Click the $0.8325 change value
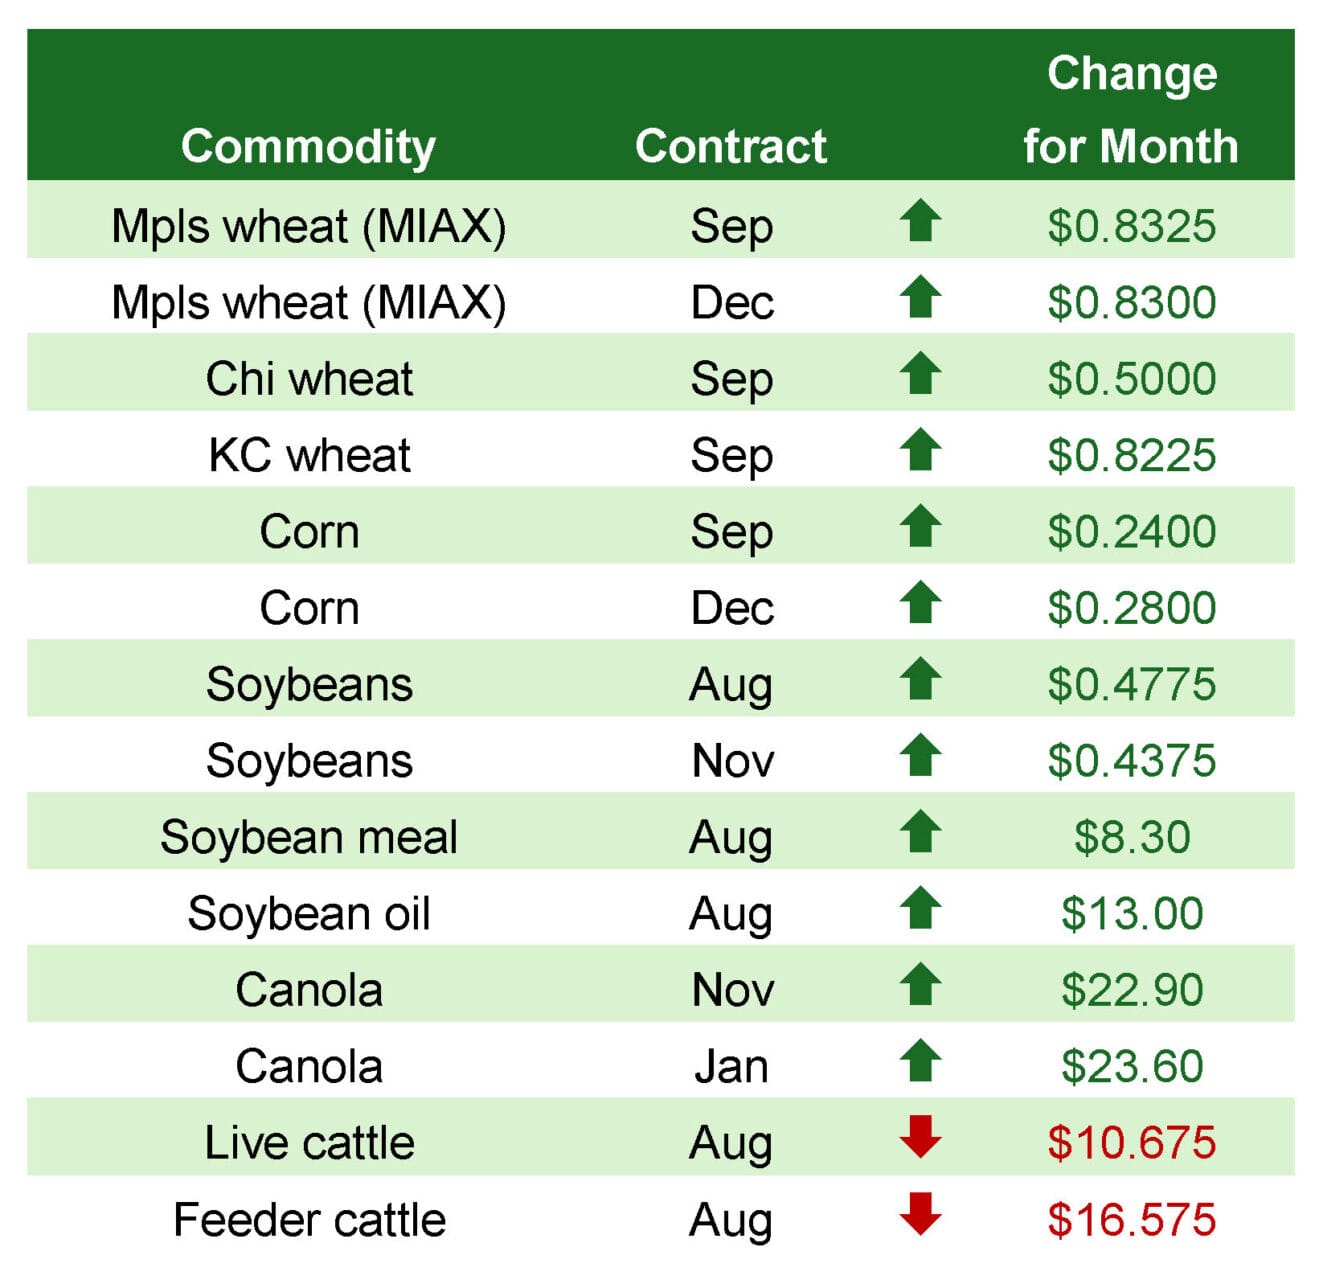The width and height of the screenshot is (1319, 1280). (x=1131, y=226)
